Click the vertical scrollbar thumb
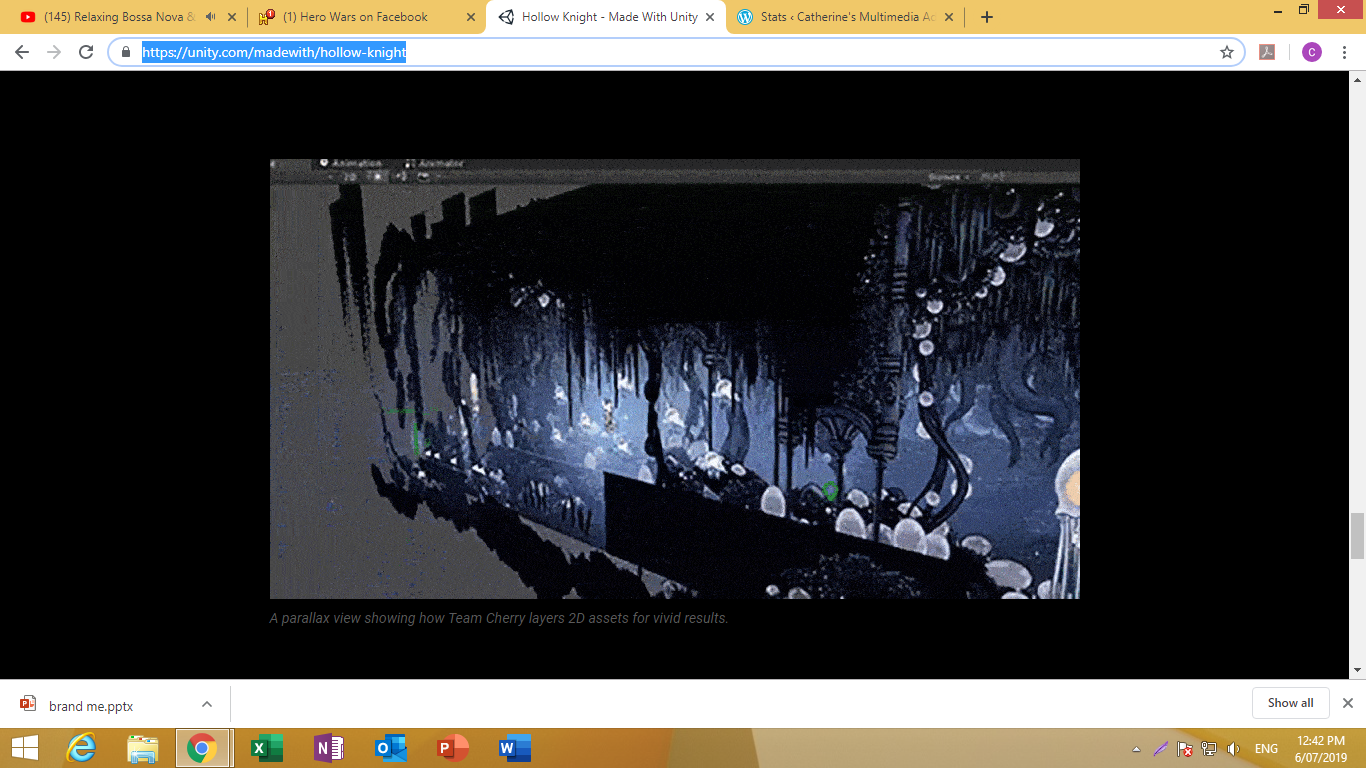The height and width of the screenshot is (768, 1366). pyautogui.click(x=1357, y=536)
